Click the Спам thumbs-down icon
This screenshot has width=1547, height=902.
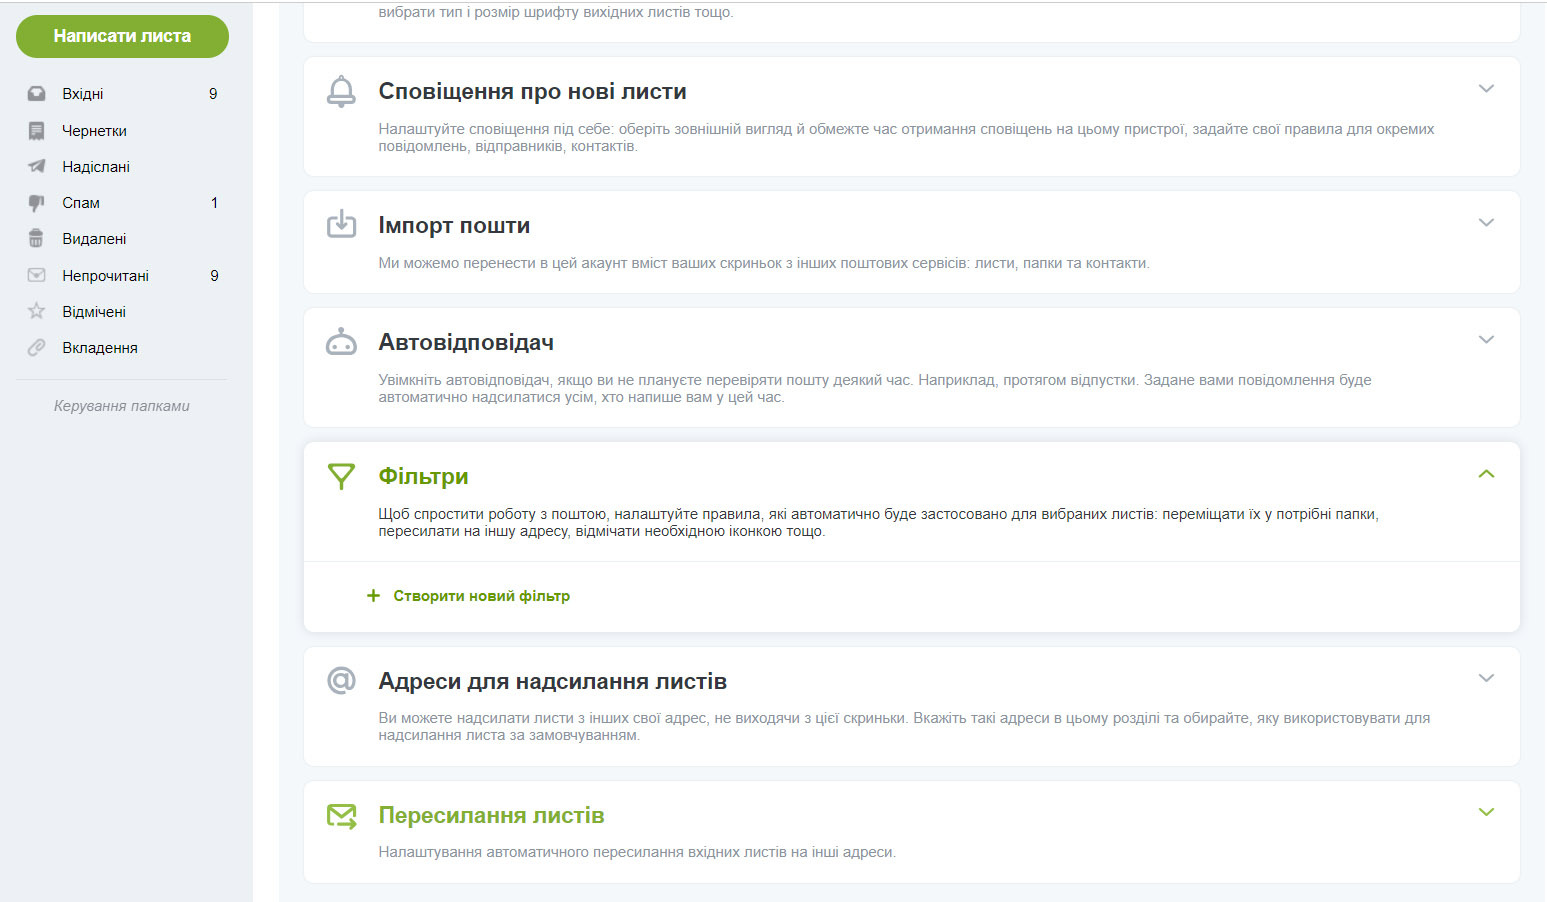click(x=36, y=203)
